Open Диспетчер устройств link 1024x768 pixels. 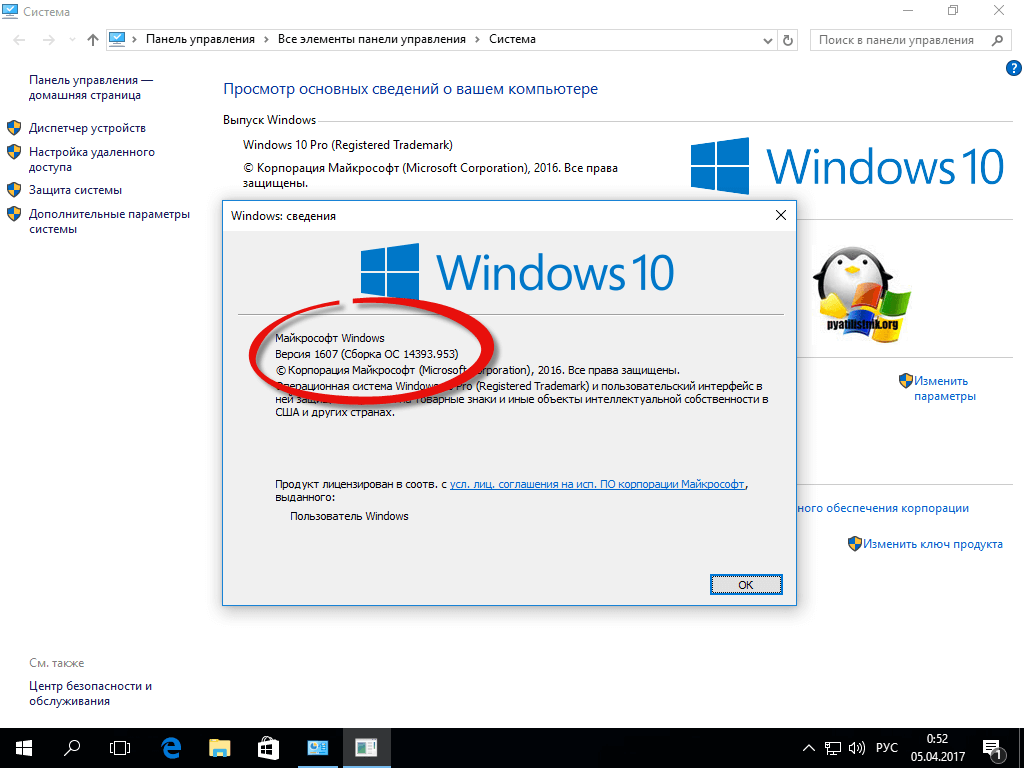coord(87,128)
